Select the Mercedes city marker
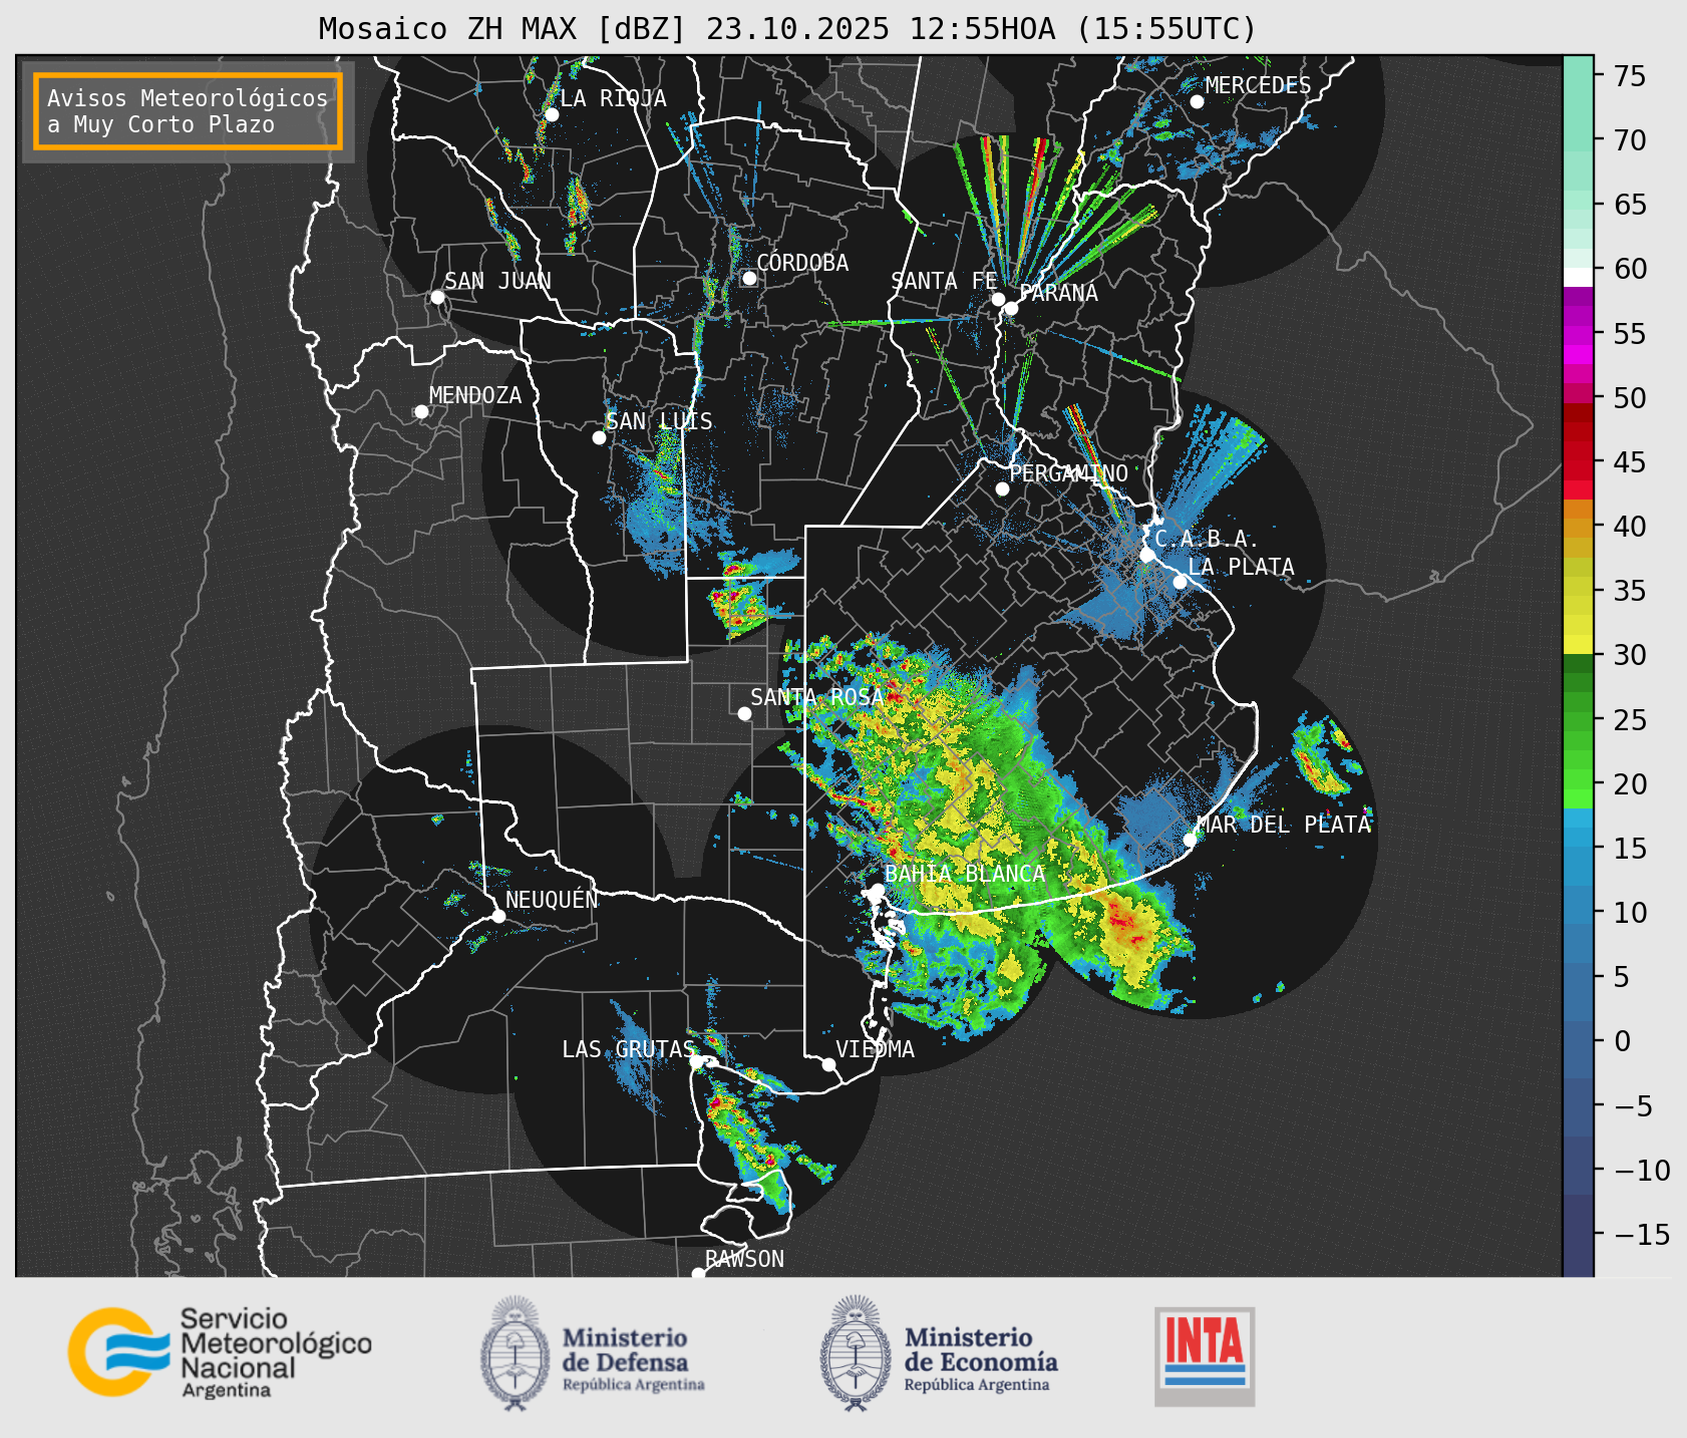 [x=1196, y=101]
